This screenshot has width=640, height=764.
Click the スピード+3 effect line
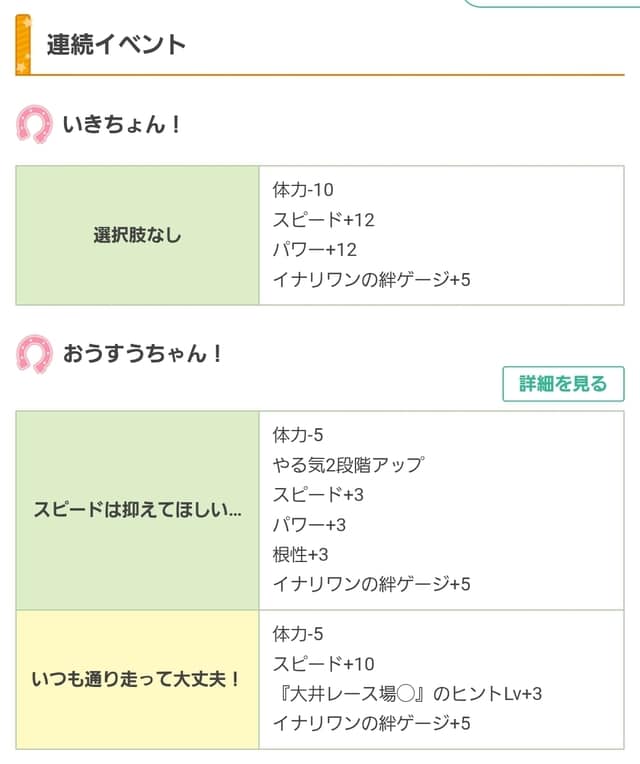[x=318, y=495]
